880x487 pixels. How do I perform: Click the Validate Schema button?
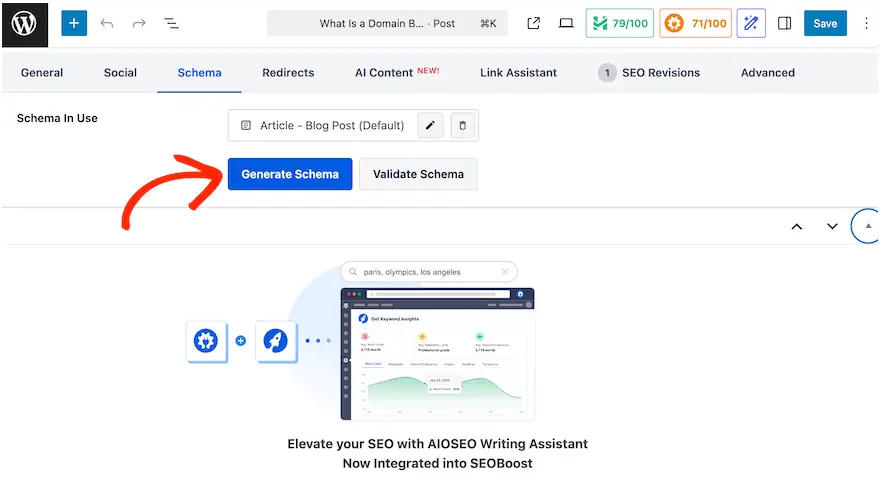pyautogui.click(x=418, y=174)
